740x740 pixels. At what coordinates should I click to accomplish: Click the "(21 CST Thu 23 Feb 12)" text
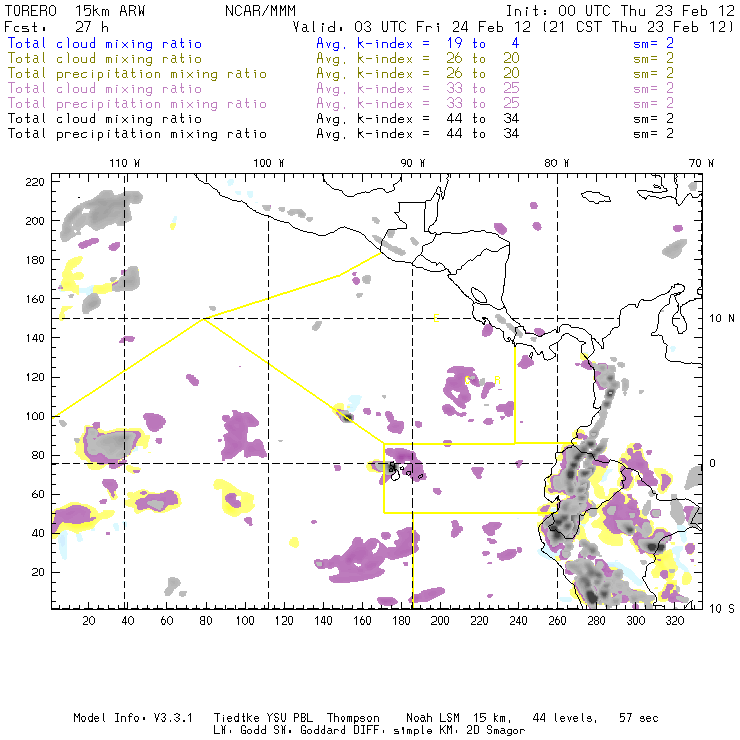click(x=638, y=27)
